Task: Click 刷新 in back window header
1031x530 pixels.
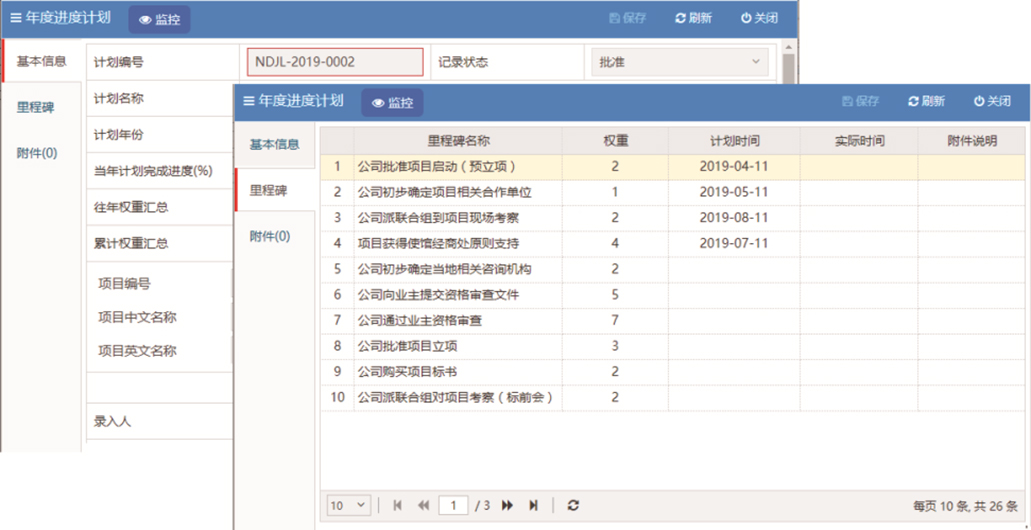Action: pos(693,18)
